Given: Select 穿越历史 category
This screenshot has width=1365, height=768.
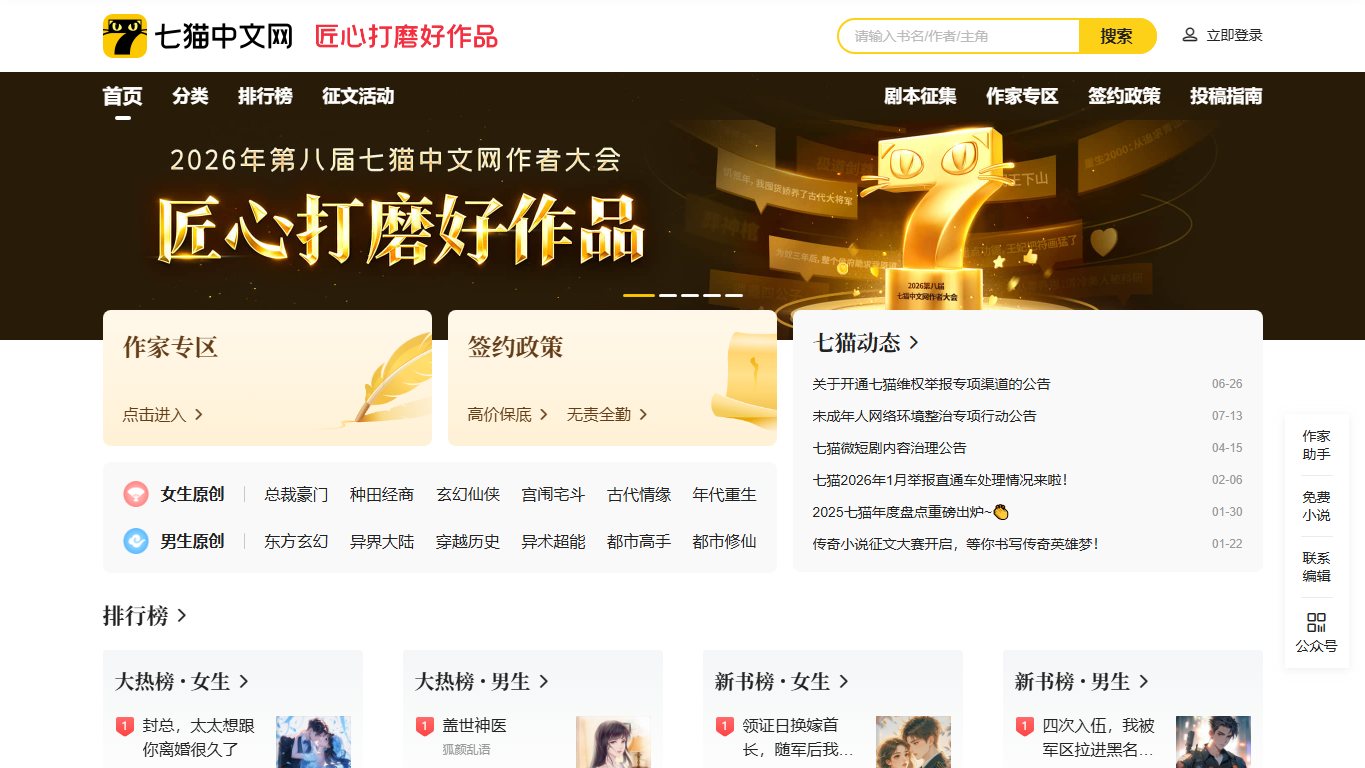Looking at the screenshot, I should coord(468,541).
